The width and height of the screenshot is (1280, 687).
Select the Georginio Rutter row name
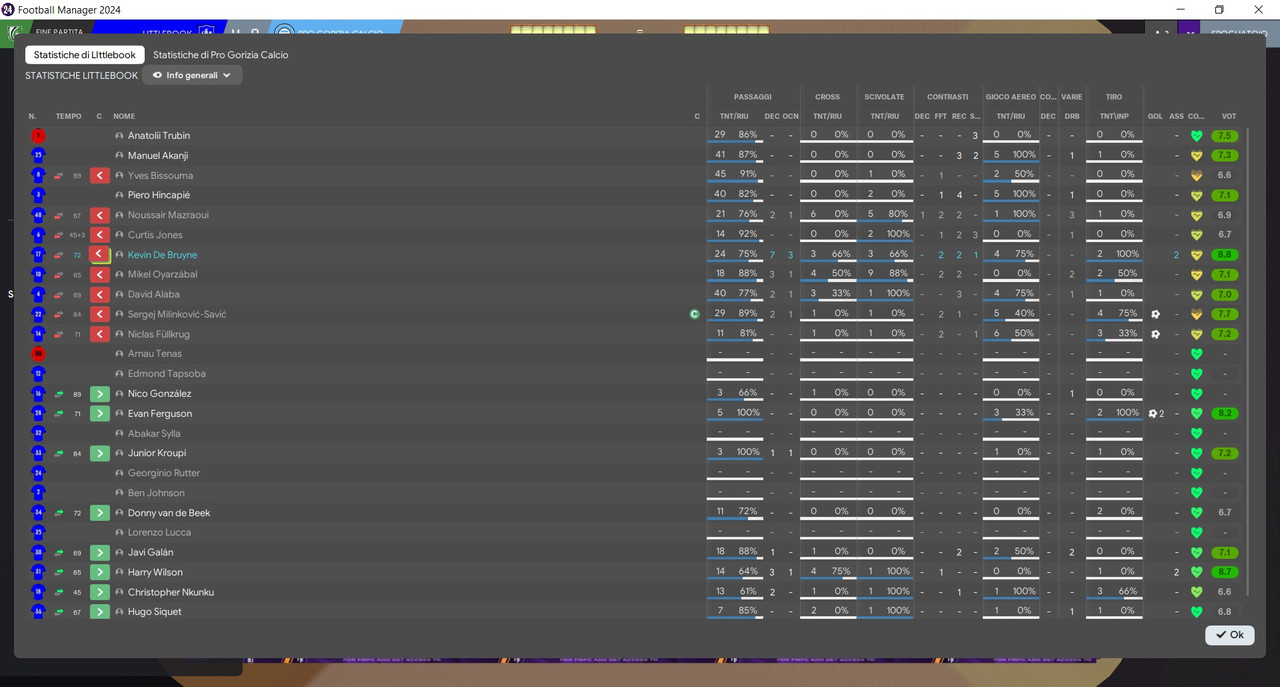click(x=164, y=473)
